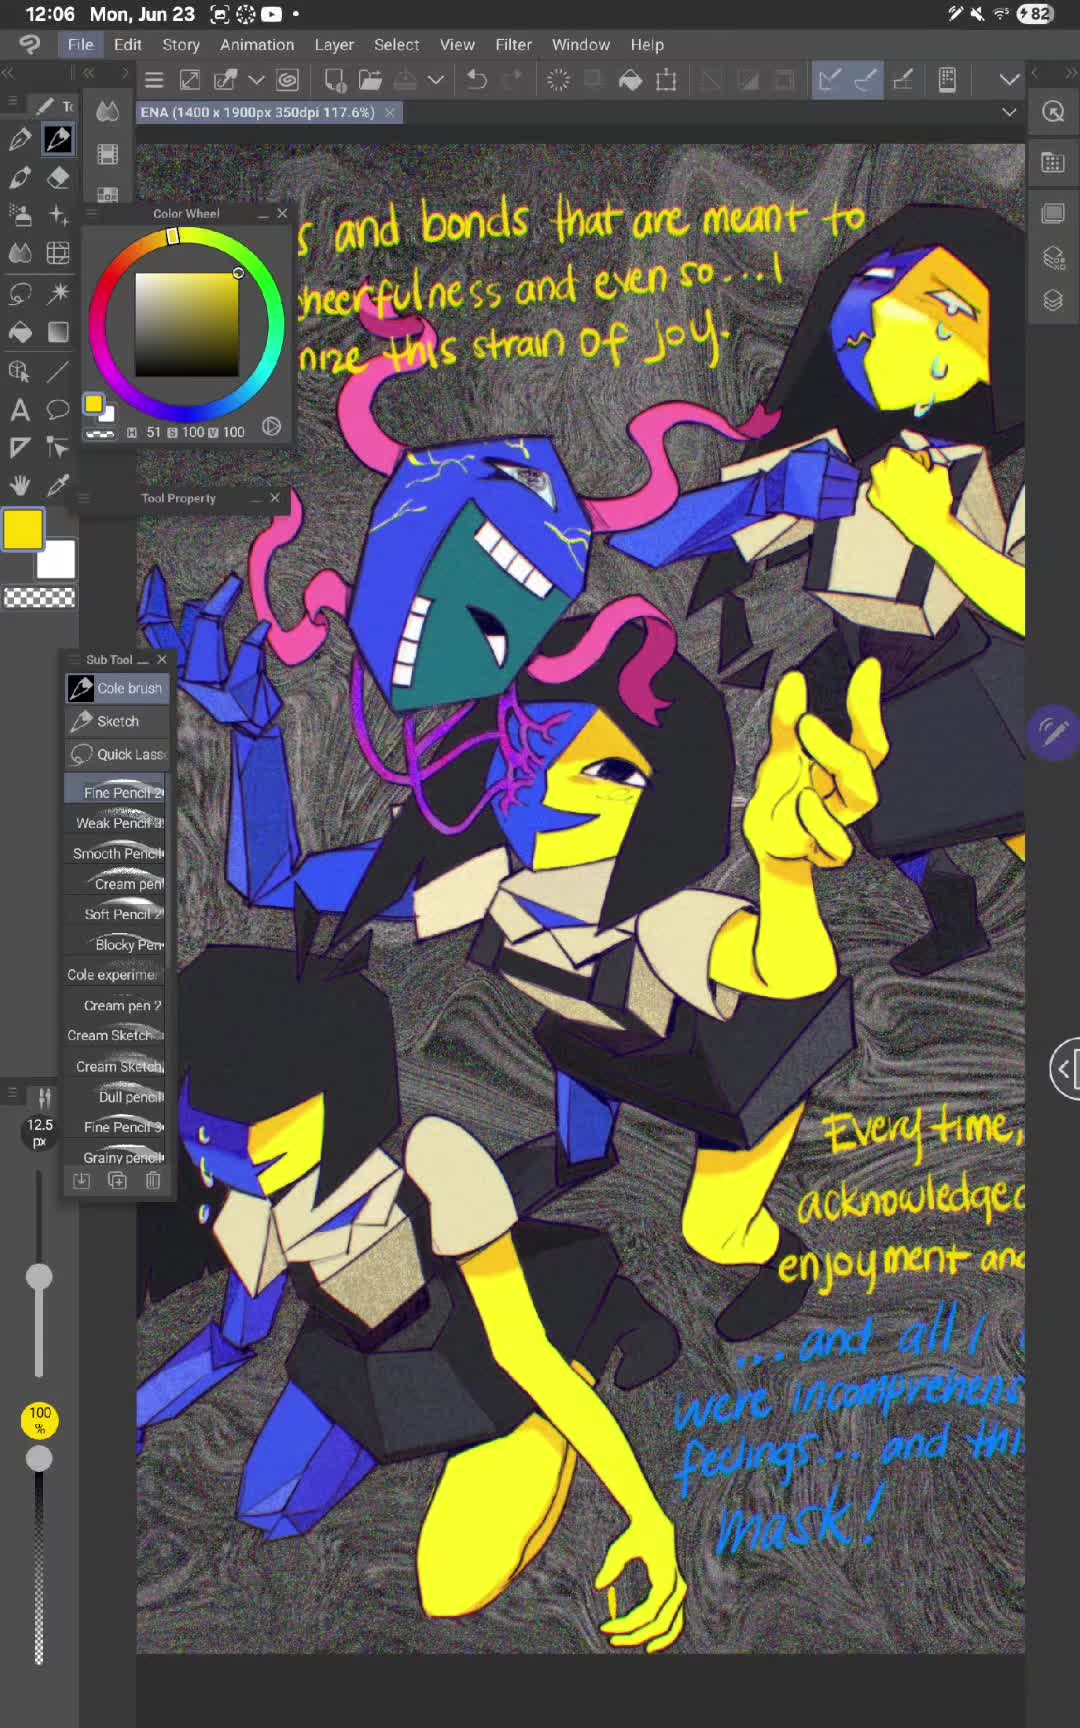This screenshot has width=1080, height=1728.
Task: Open the canvas tab list dropdown
Action: [x=1009, y=112]
